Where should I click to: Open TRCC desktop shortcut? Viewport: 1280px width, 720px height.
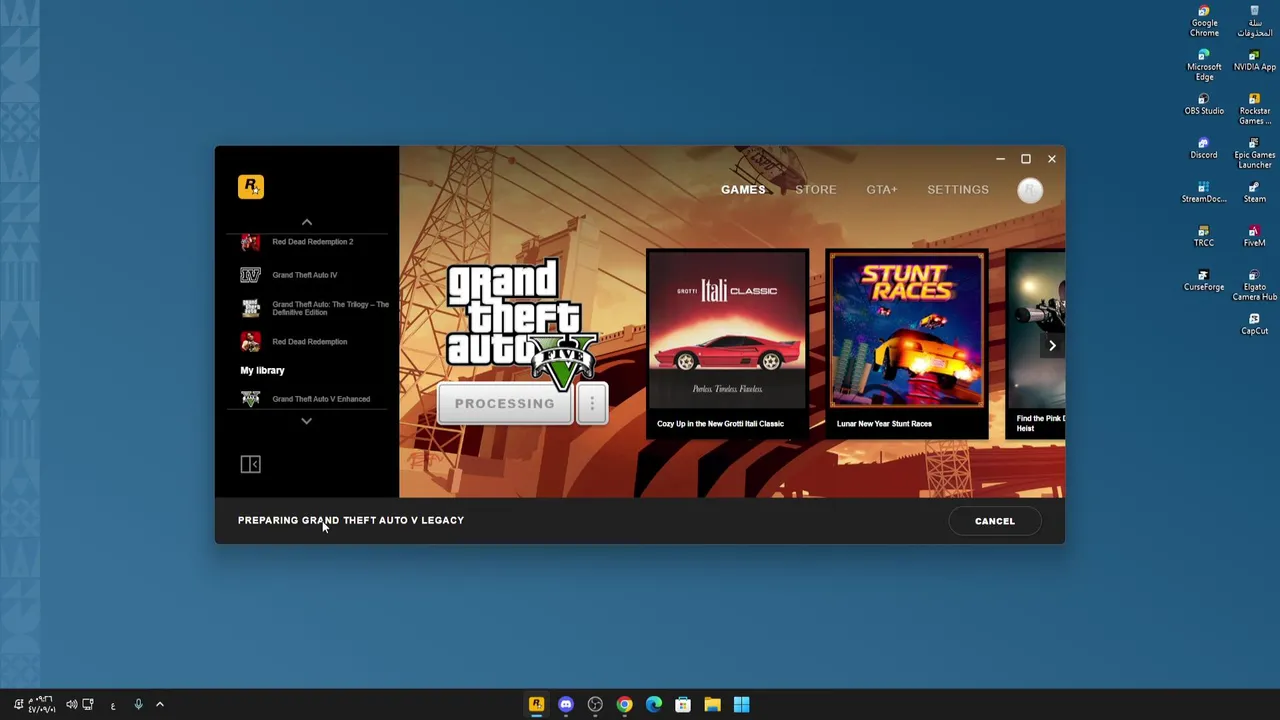click(1204, 236)
